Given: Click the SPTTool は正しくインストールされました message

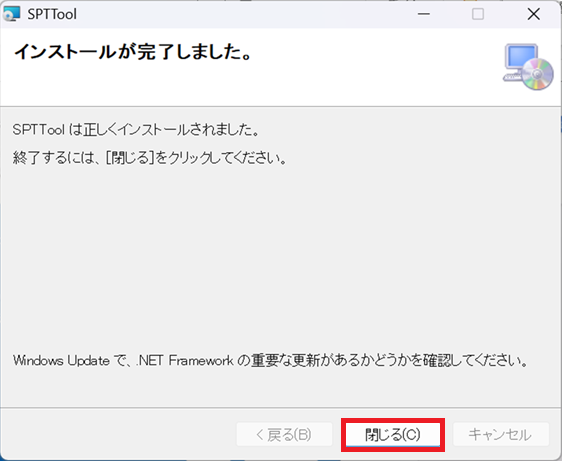Looking at the screenshot, I should (x=136, y=130).
